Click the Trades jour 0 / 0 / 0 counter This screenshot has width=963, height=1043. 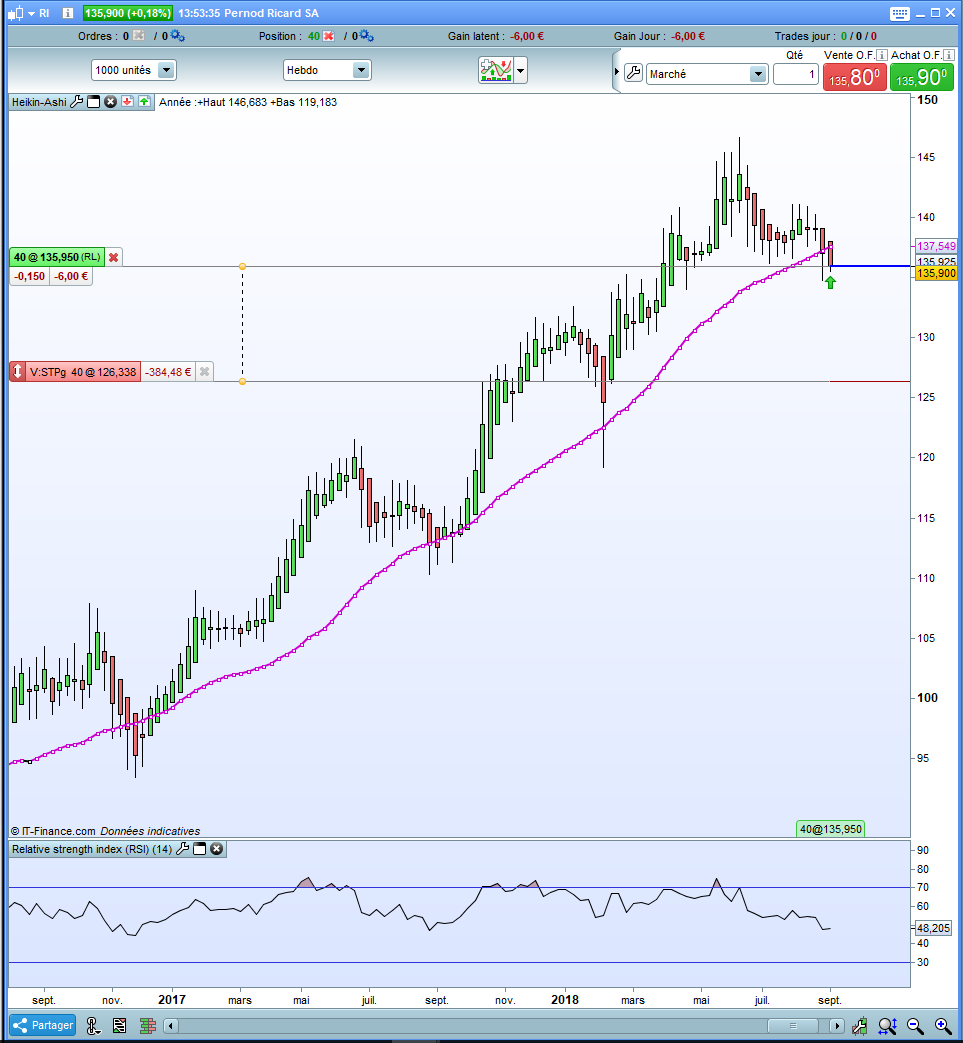pos(859,36)
